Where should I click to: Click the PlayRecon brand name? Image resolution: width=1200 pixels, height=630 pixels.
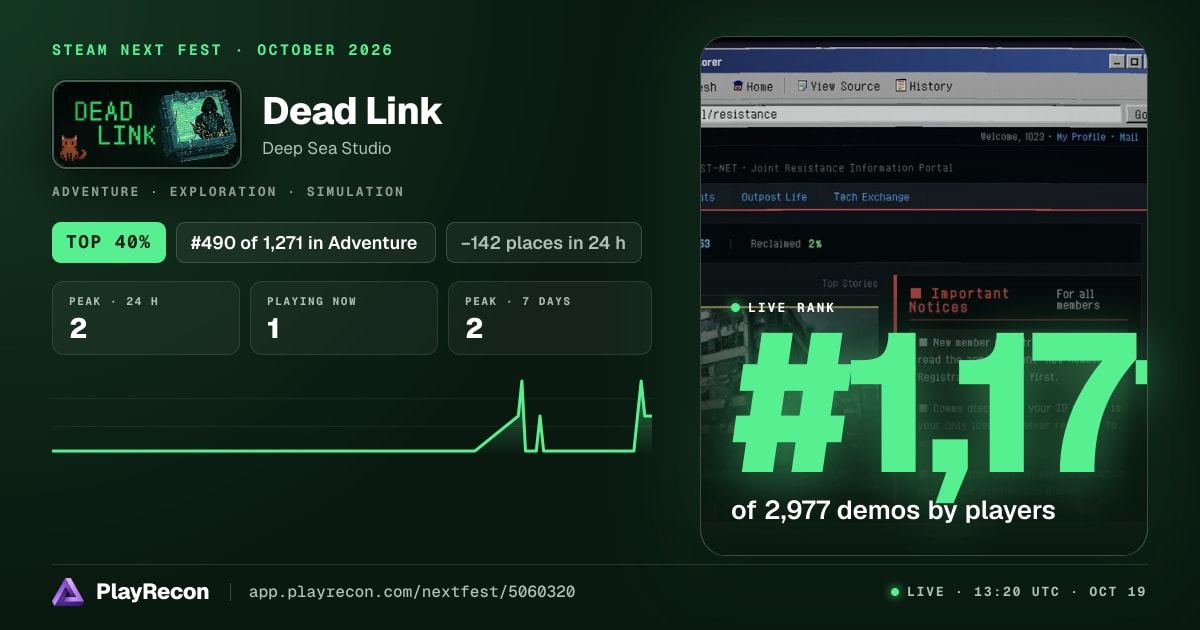tap(153, 592)
